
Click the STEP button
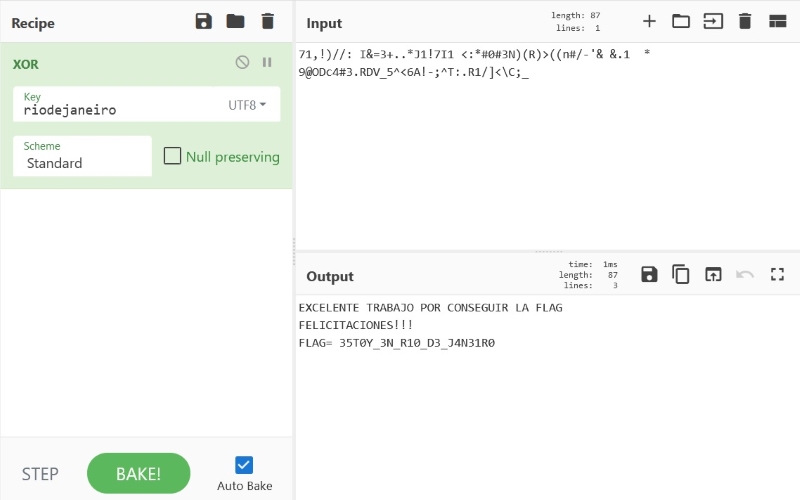click(40, 474)
